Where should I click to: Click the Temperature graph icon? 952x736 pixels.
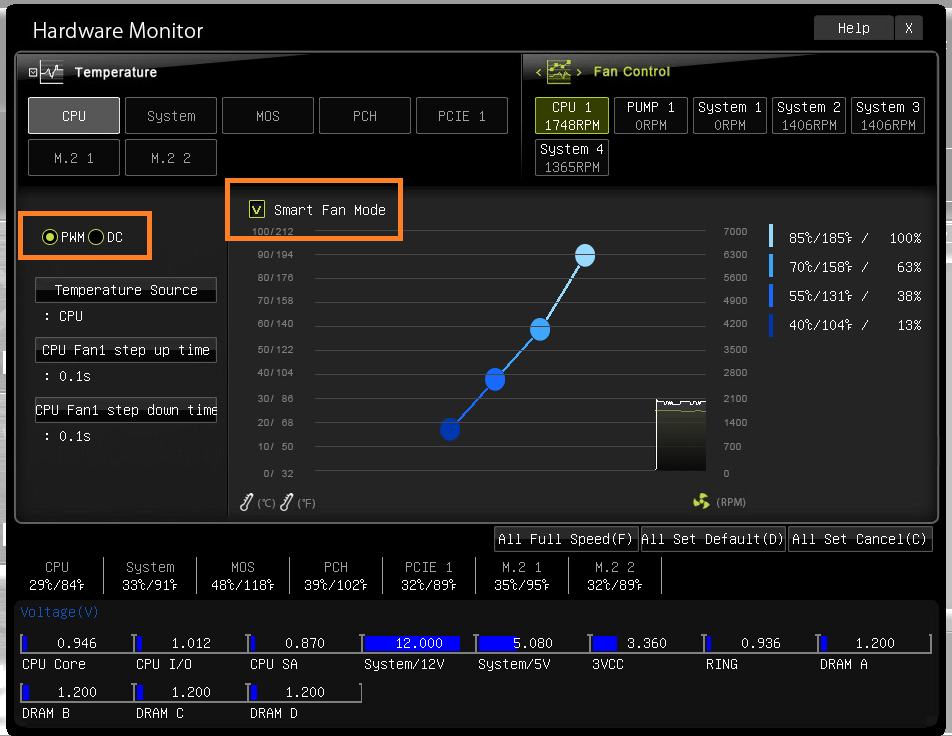coord(52,72)
